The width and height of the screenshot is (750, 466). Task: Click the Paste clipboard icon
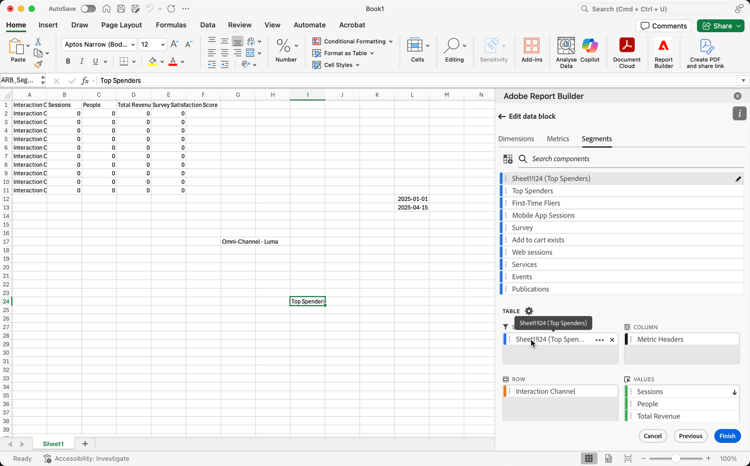[x=16, y=47]
